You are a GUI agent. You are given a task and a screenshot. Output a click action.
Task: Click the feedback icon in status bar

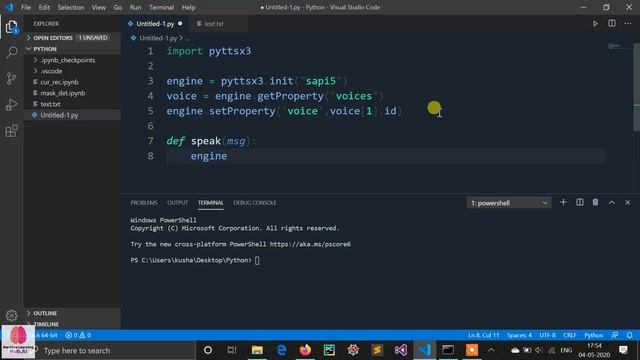click(x=615, y=335)
